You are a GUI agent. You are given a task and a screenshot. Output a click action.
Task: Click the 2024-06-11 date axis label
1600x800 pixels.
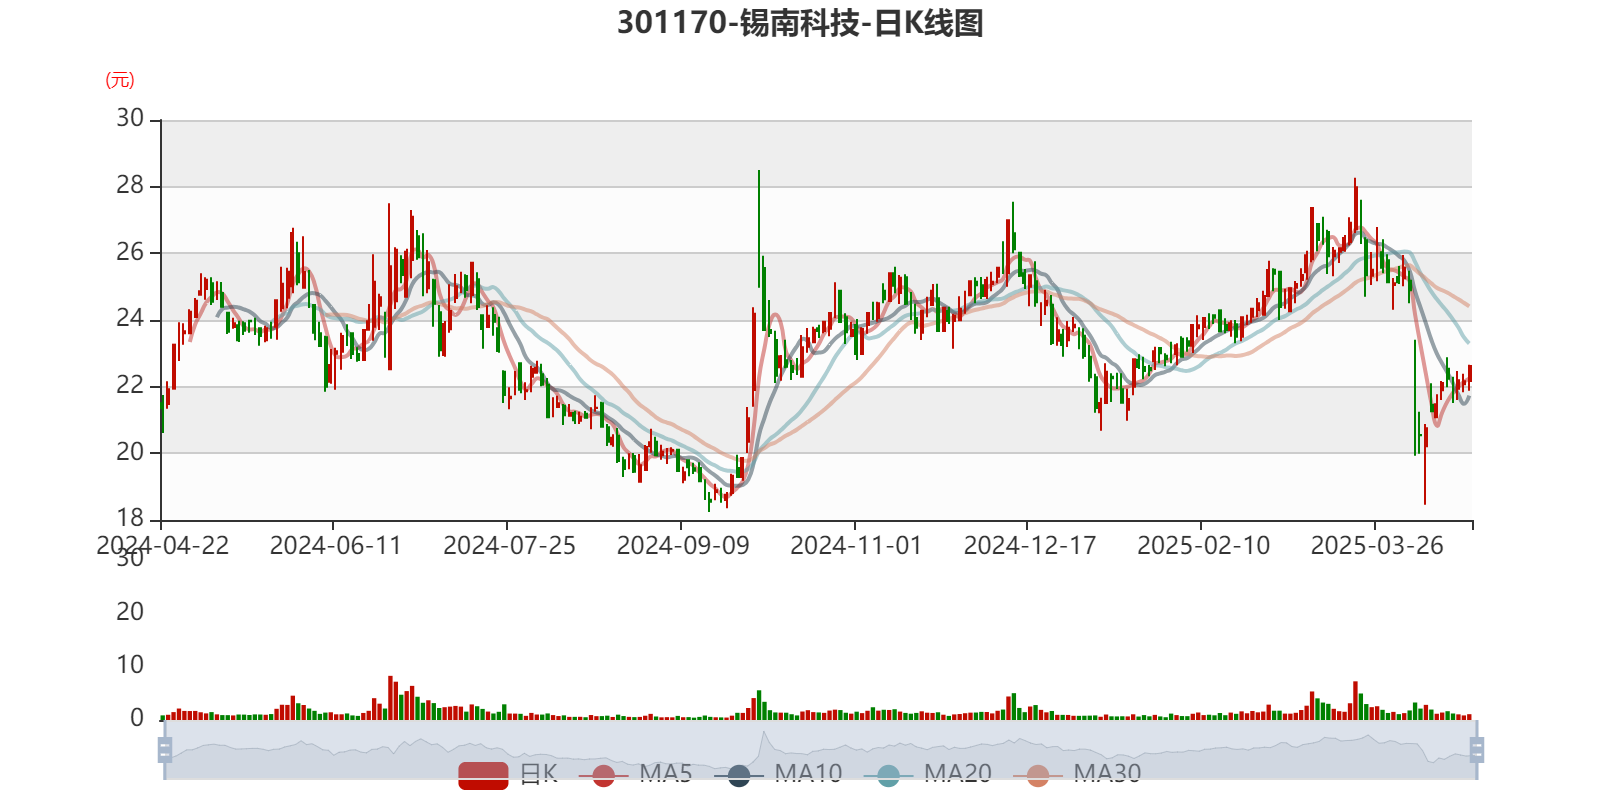335,546
